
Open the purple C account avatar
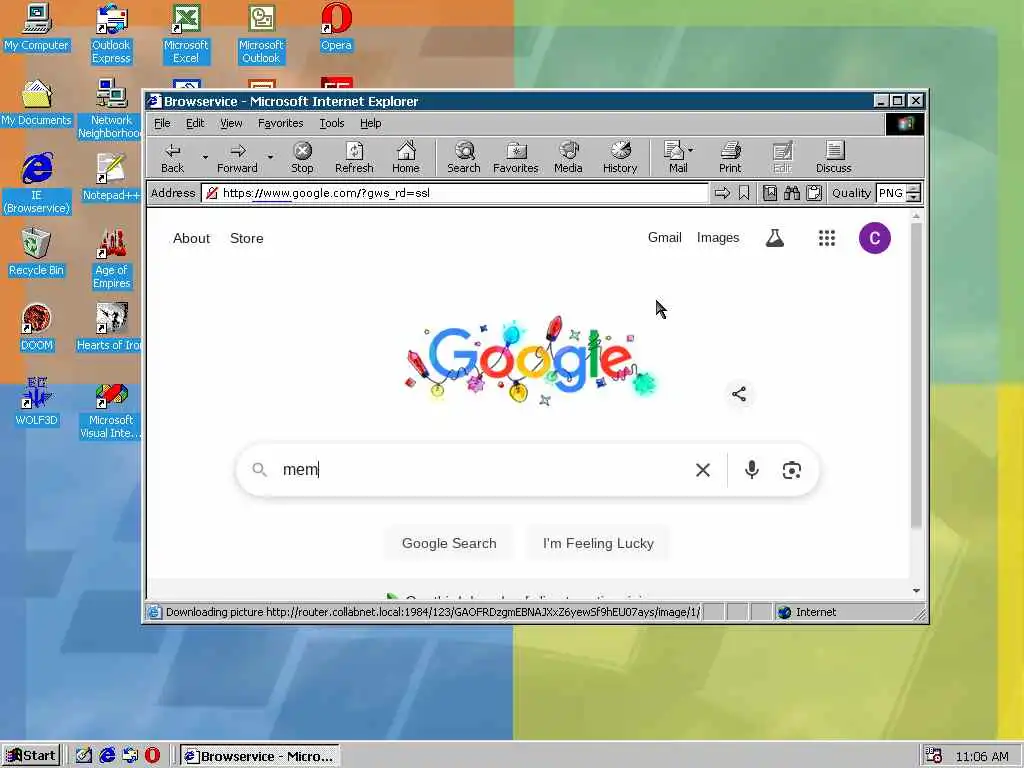point(874,238)
